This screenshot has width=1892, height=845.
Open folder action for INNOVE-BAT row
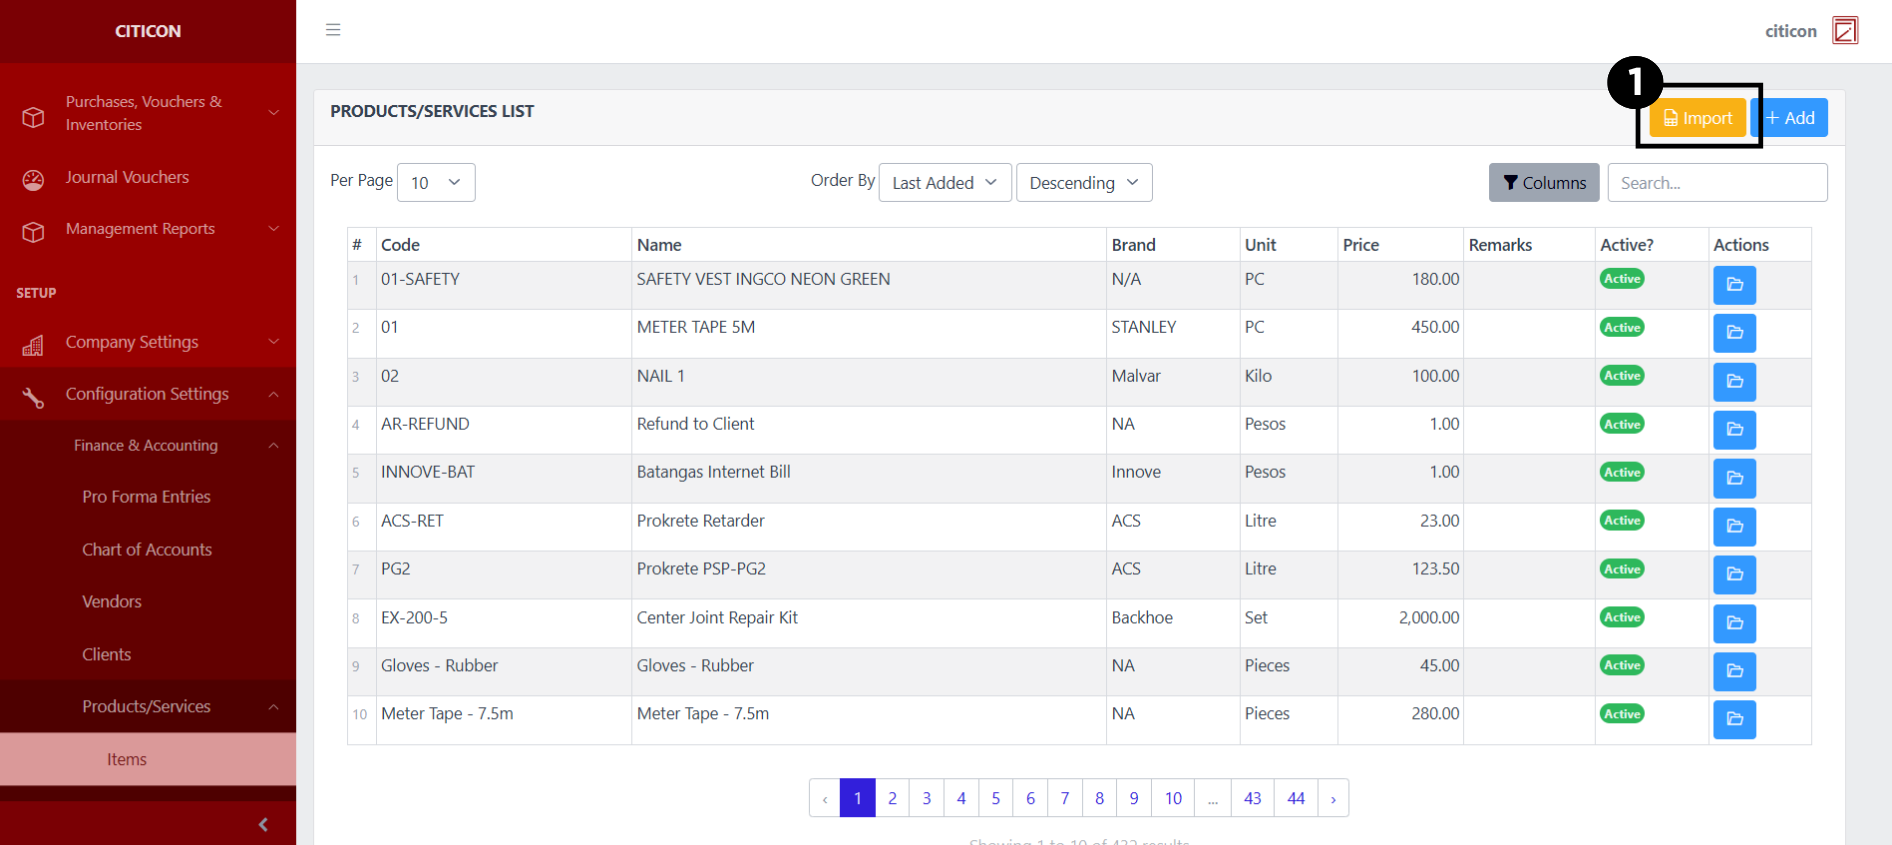[x=1734, y=478]
